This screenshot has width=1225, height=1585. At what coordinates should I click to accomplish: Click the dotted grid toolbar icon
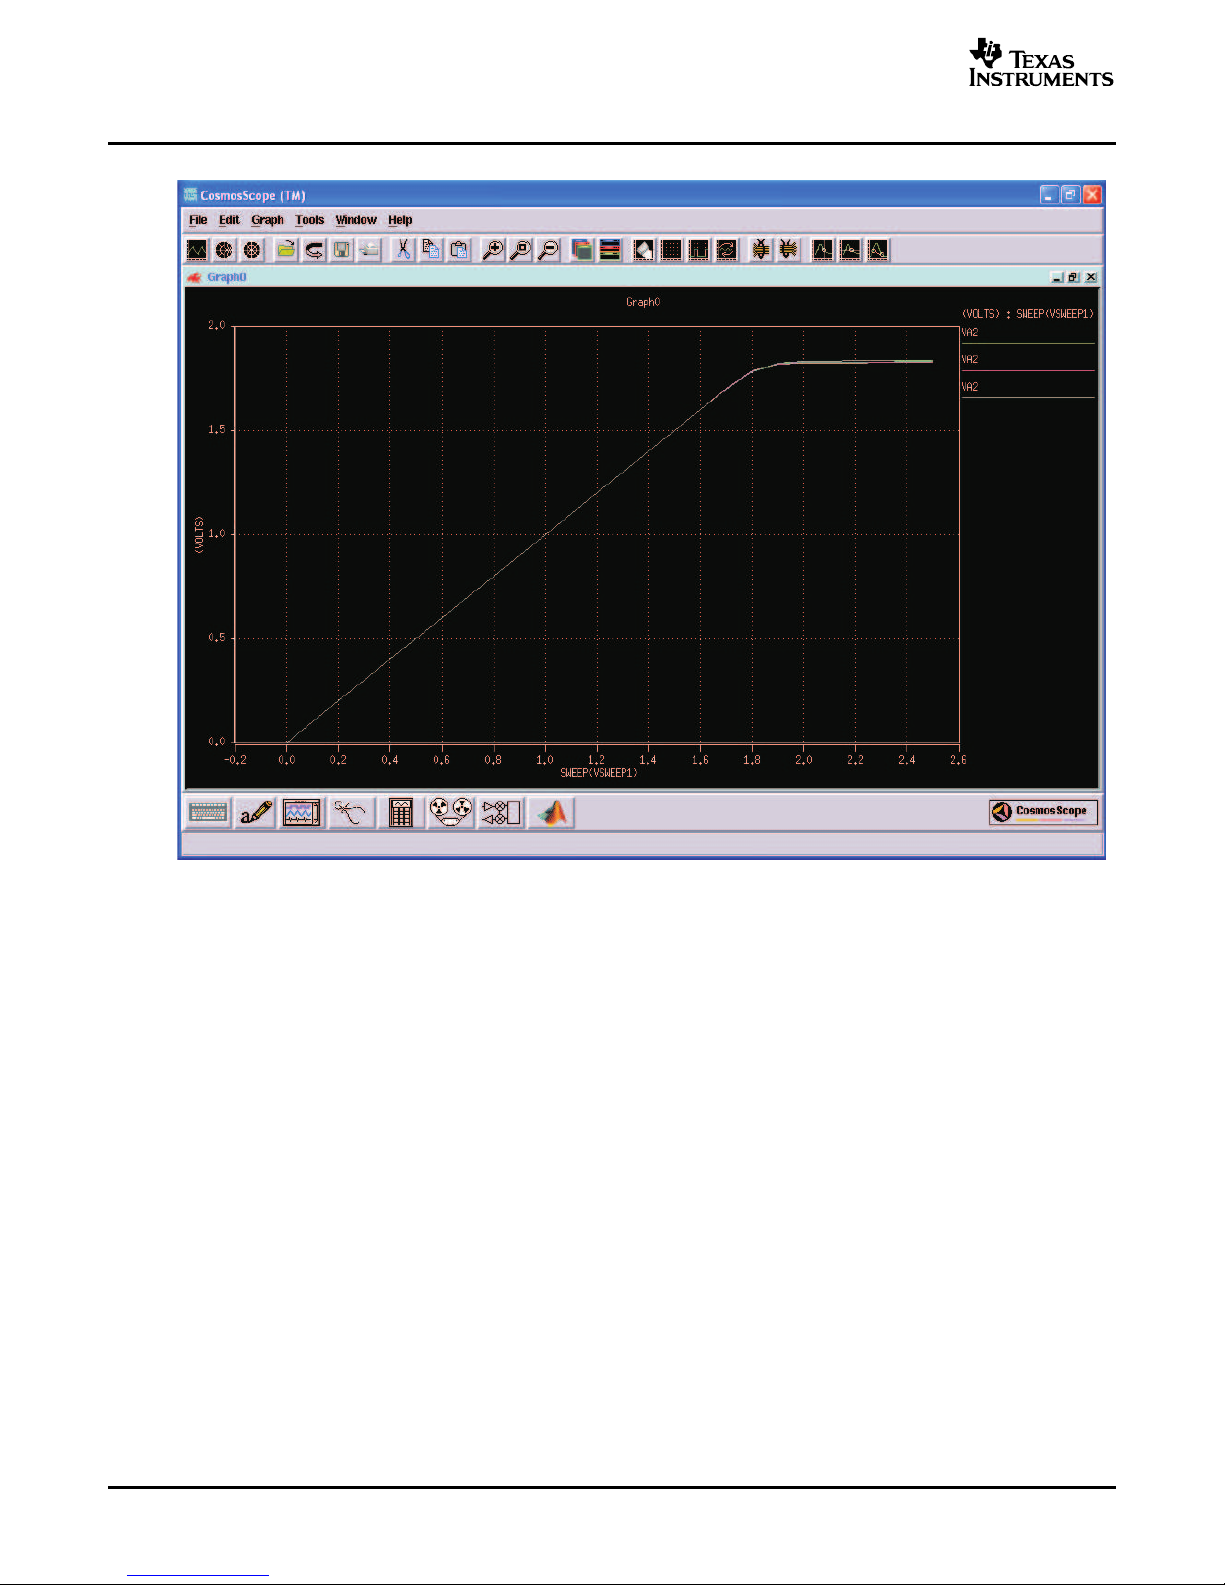[672, 250]
